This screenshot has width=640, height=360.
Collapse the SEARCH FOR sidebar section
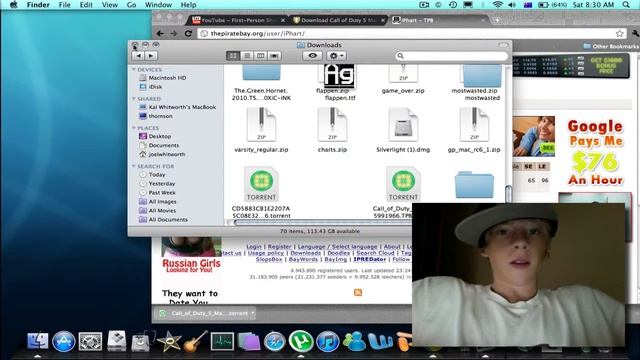tap(134, 166)
